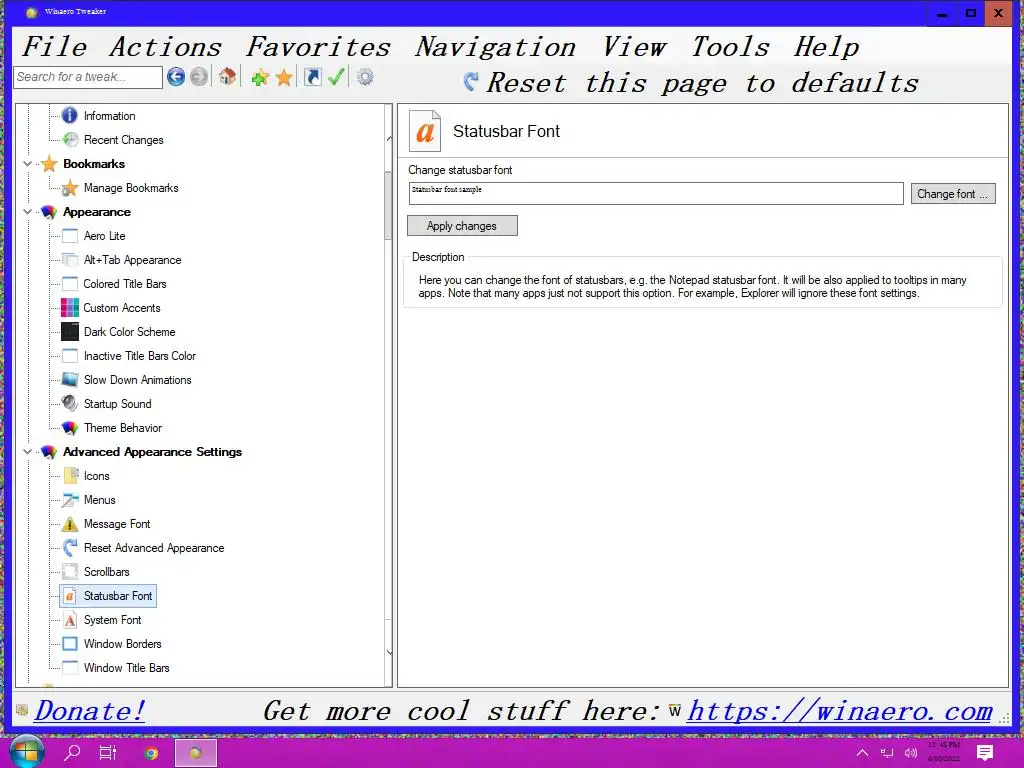1024x768 pixels.
Task: Open the Actions menu
Action: click(x=166, y=47)
